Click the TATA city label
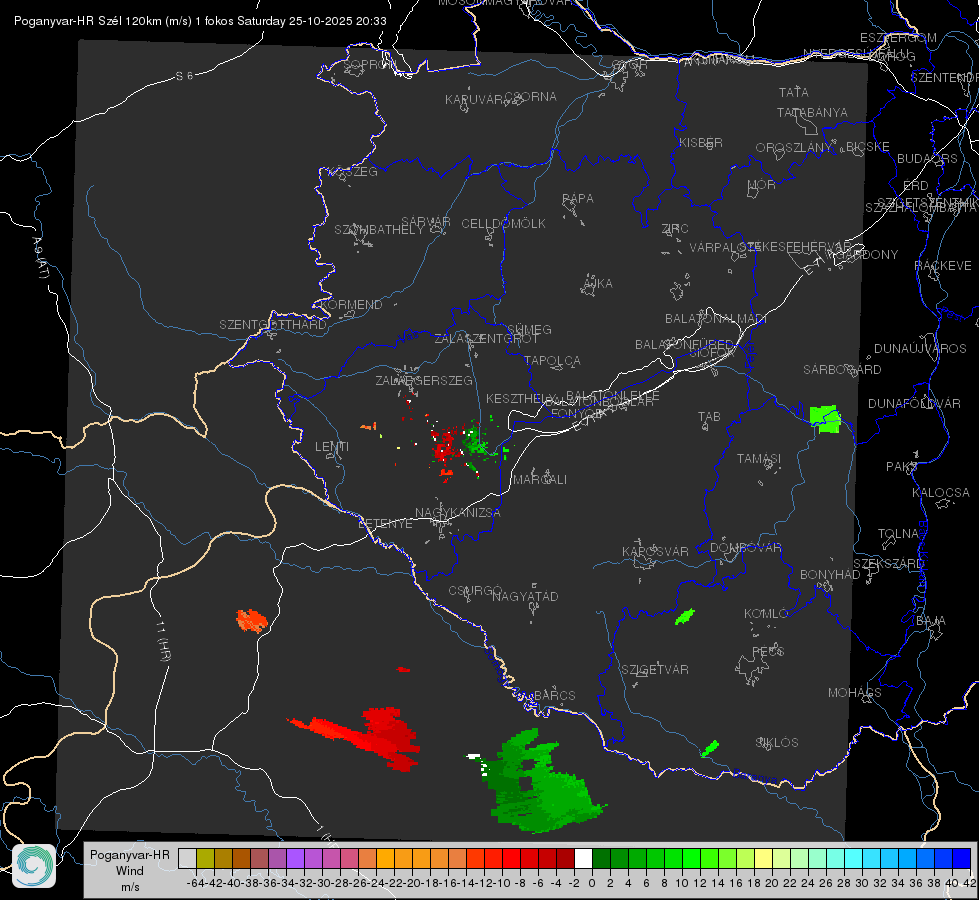 (x=794, y=92)
